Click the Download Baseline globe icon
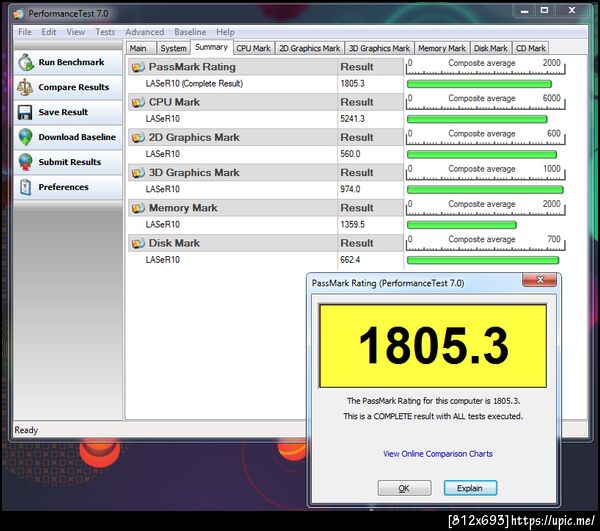Viewport: 600px width, 531px height. tap(25, 137)
